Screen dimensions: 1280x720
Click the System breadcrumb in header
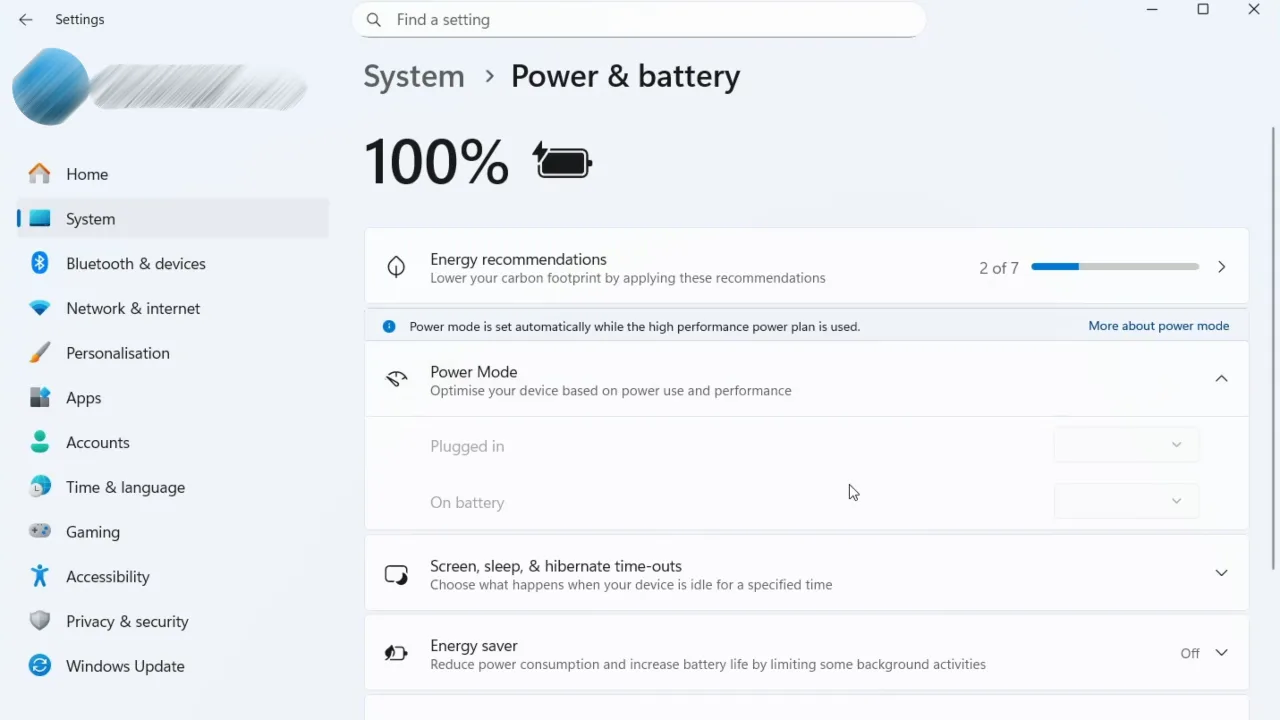pos(413,76)
